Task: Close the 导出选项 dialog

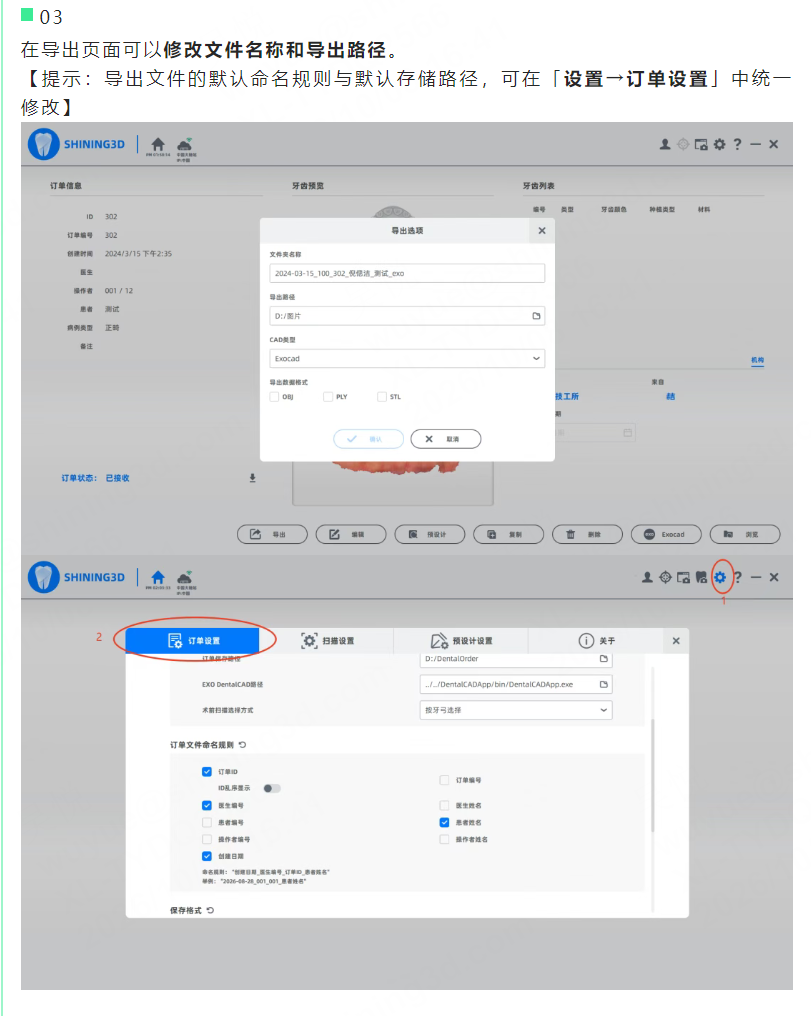Action: [x=542, y=230]
